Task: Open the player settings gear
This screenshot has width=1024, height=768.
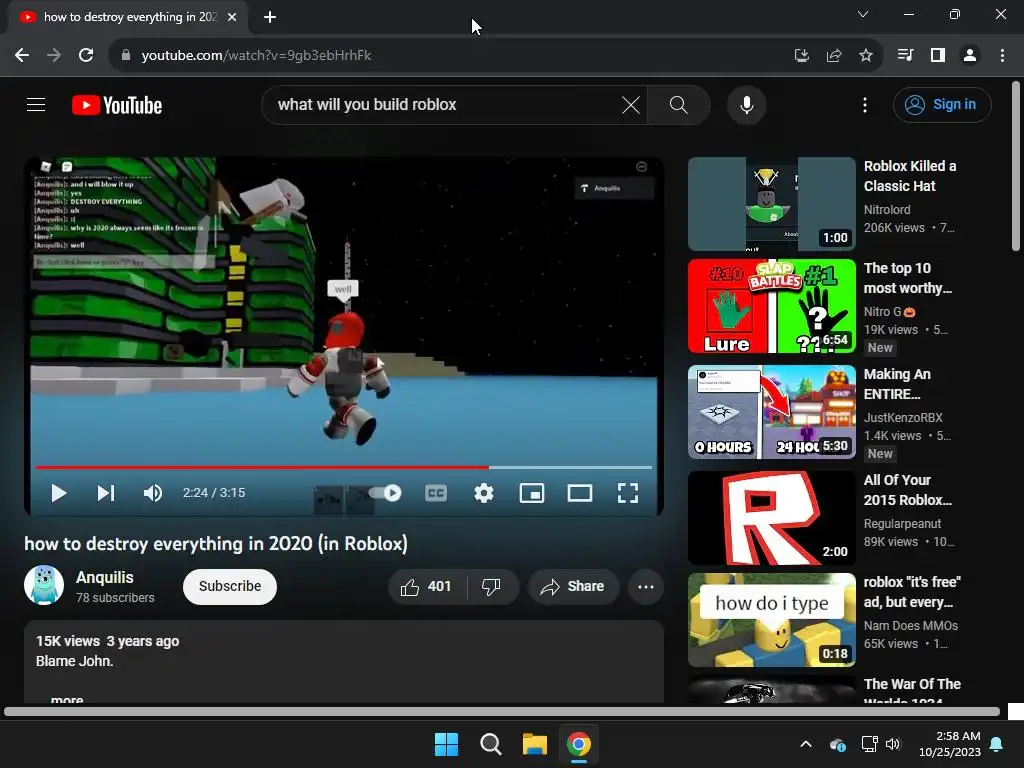Action: pos(483,493)
